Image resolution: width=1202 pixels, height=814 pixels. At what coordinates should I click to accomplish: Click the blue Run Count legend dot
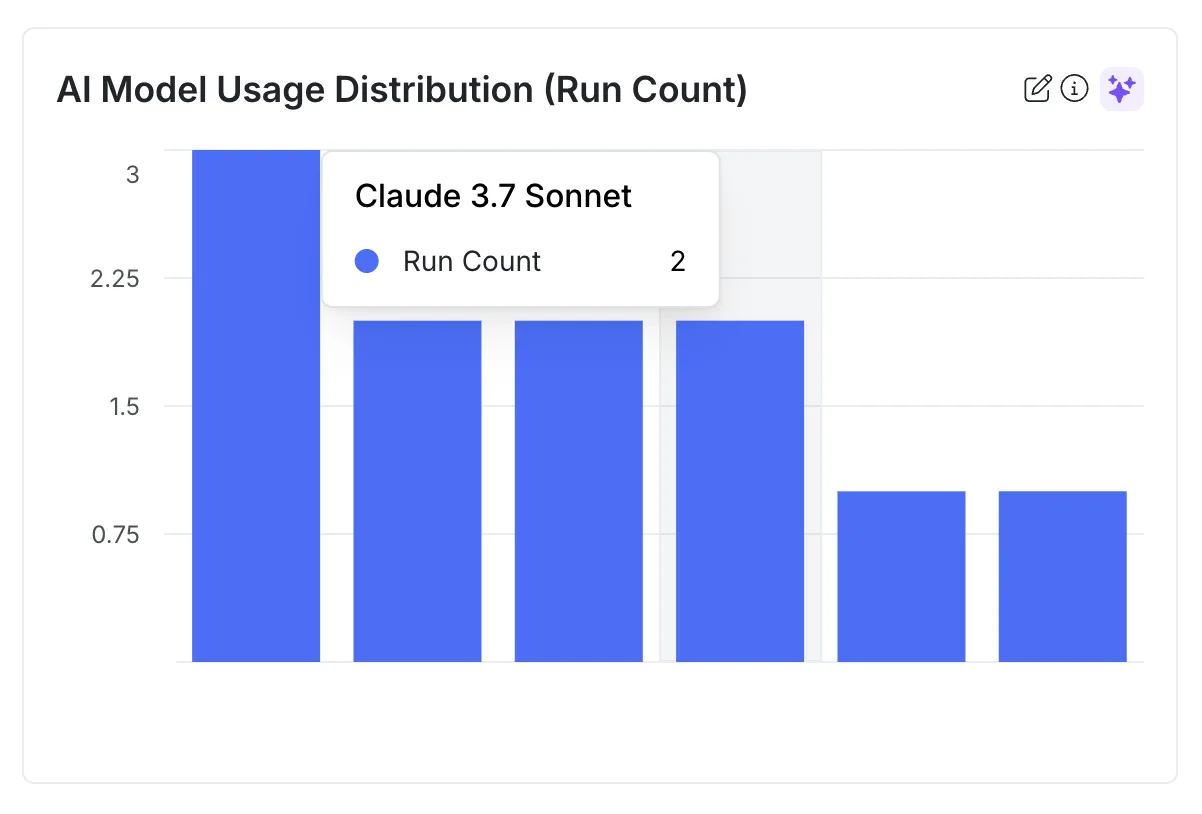click(367, 262)
